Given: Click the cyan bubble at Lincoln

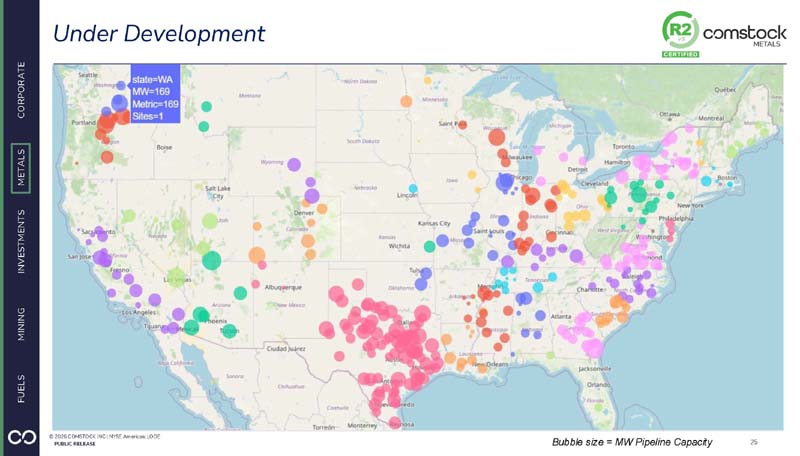Looking at the screenshot, I should coord(413,189).
